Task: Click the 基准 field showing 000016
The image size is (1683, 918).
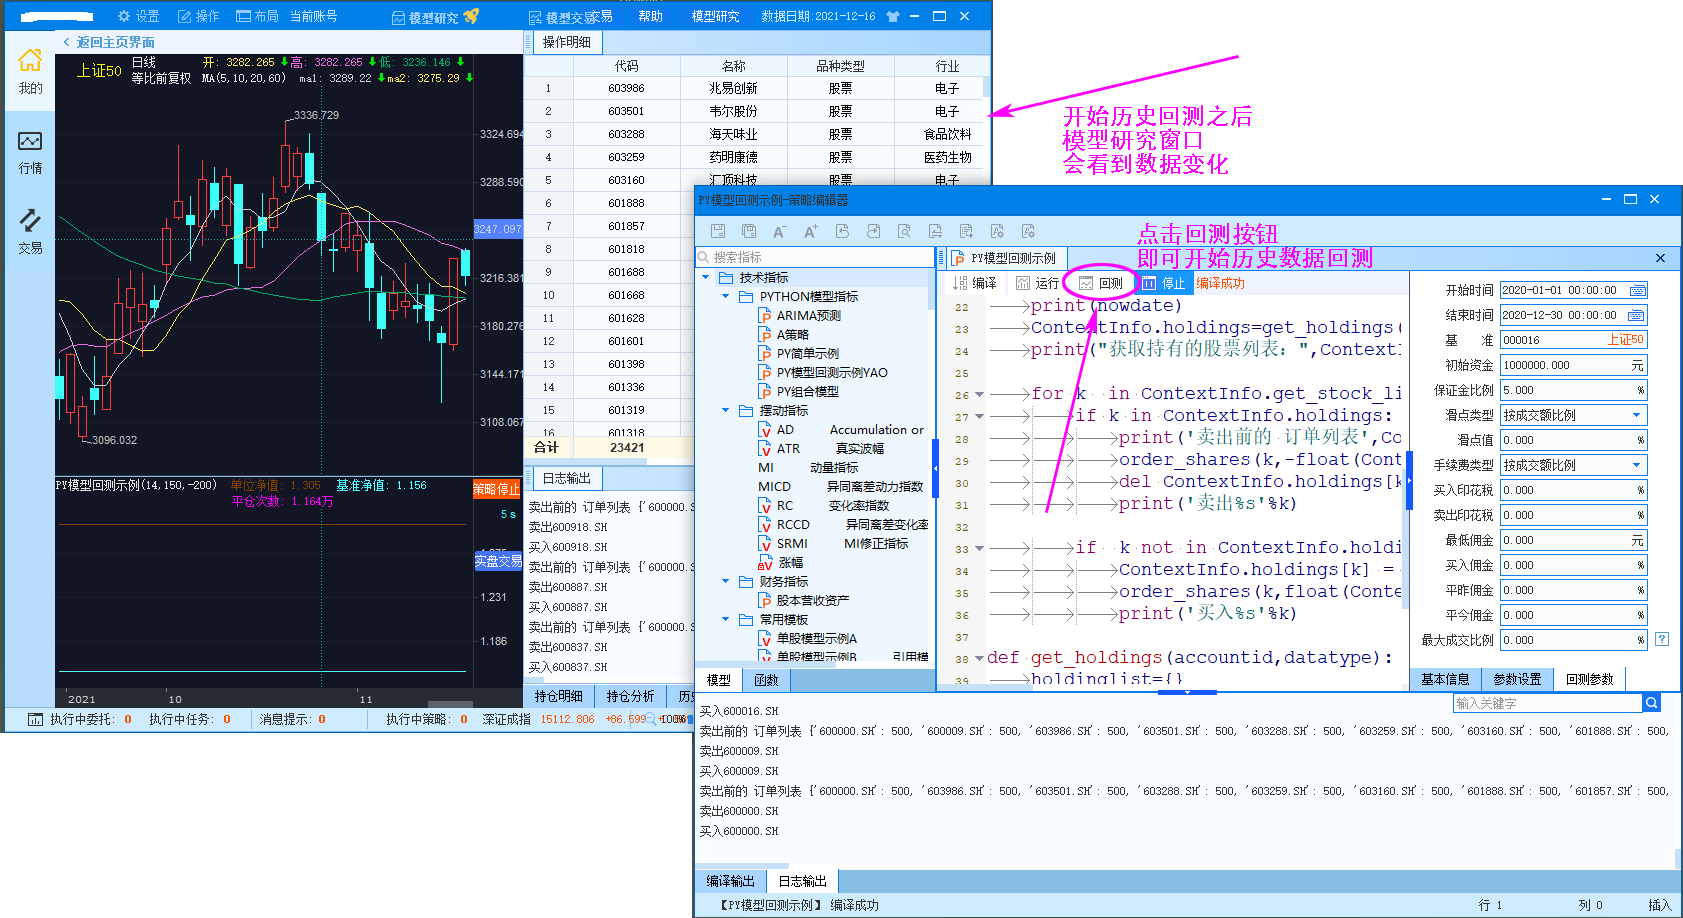Action: 1573,340
